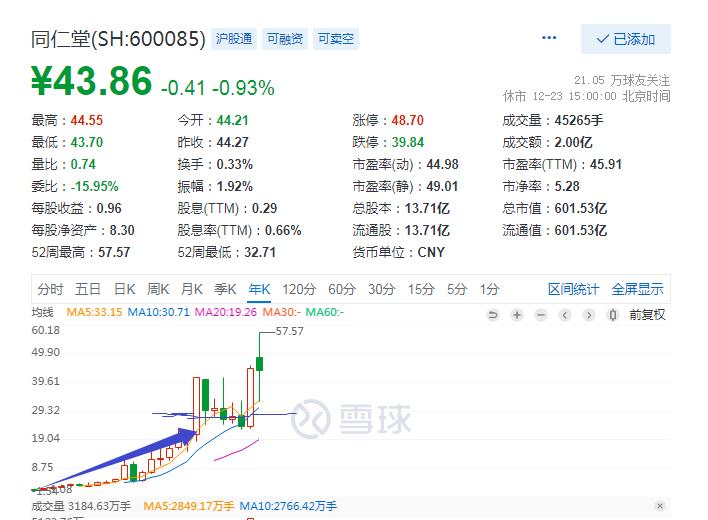Click the 57.57 high marker on chart

(290, 331)
